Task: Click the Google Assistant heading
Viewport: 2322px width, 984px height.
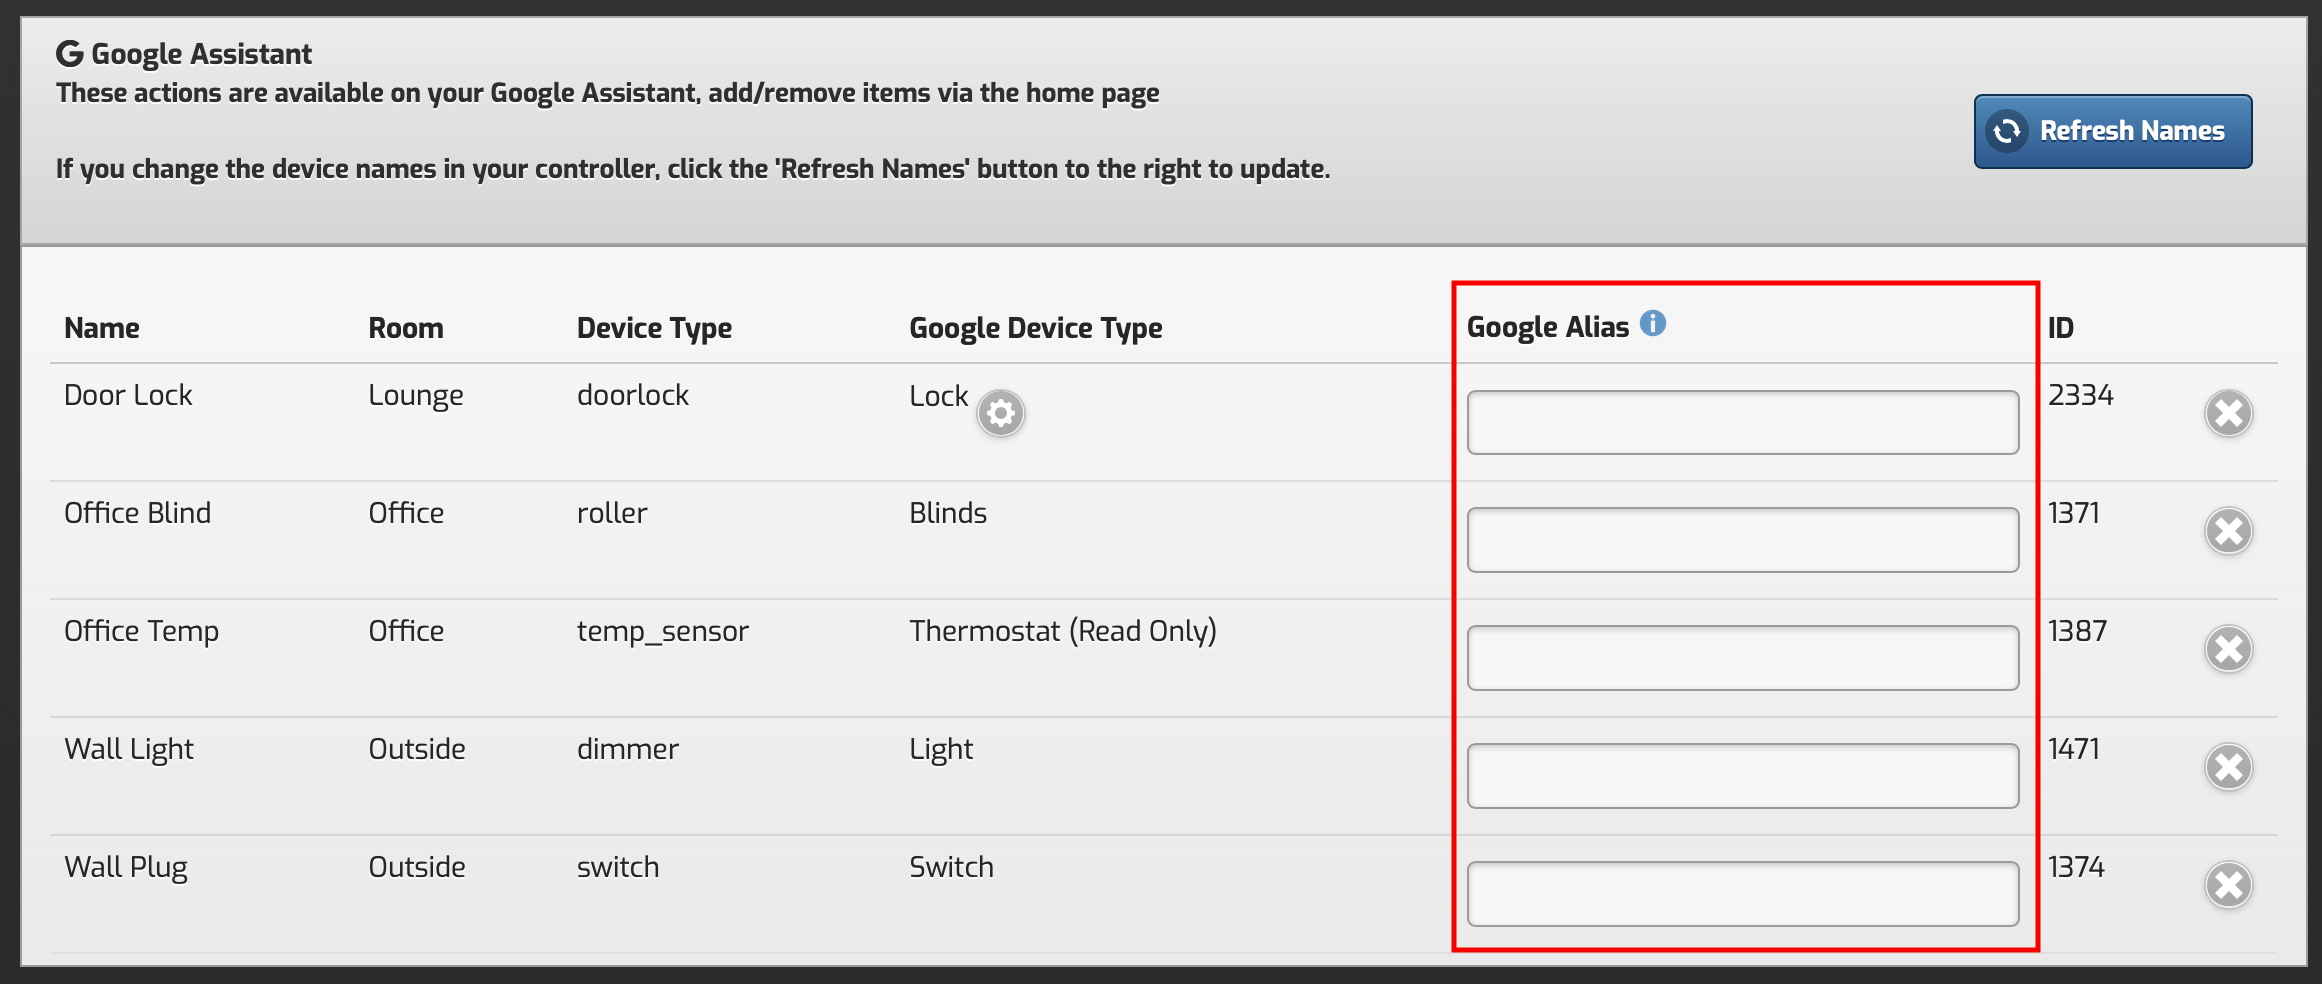Action: (201, 54)
